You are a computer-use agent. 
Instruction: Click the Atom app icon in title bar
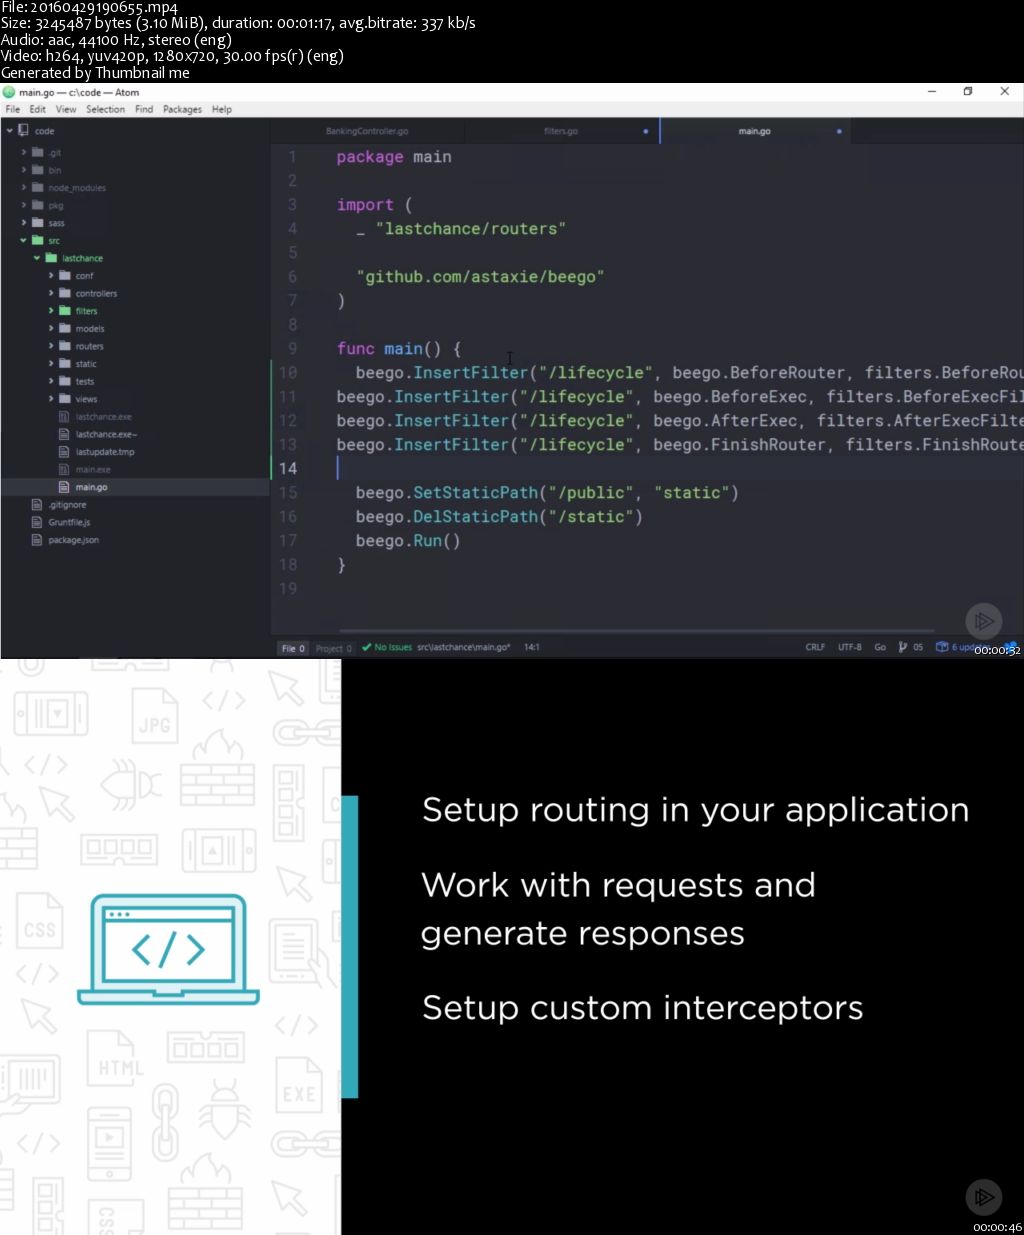tap(10, 92)
